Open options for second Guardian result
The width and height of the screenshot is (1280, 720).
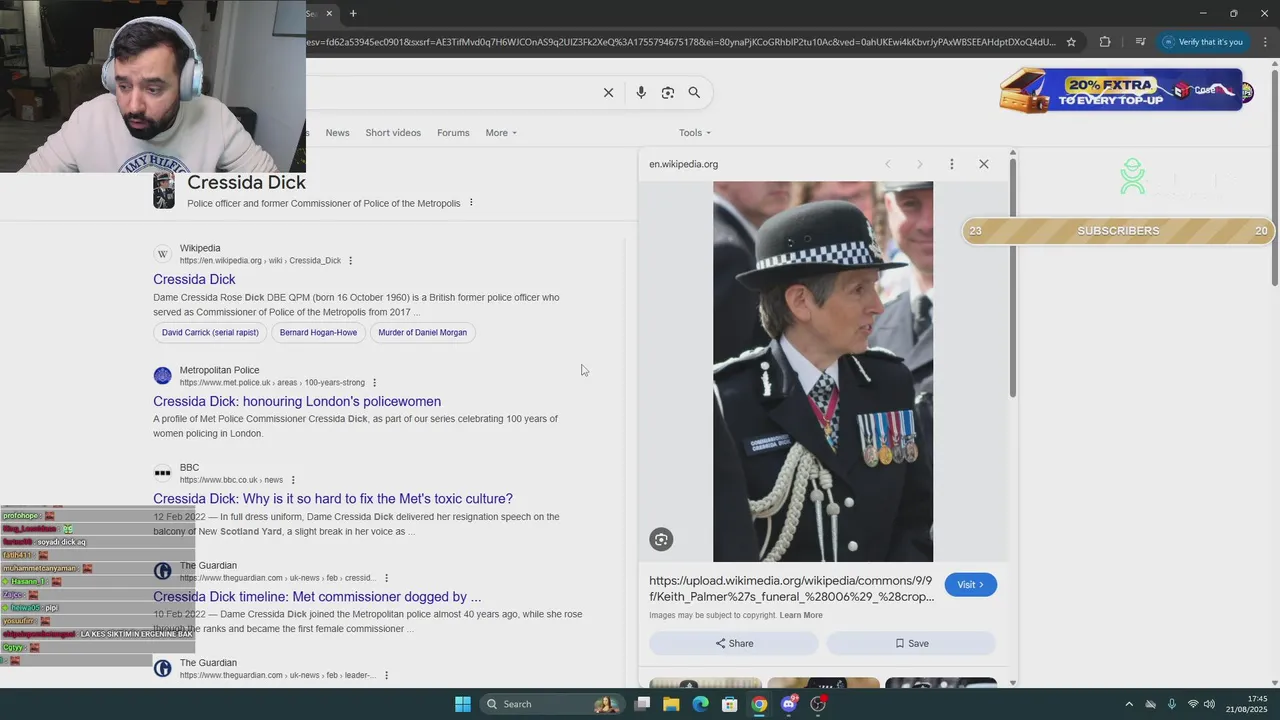click(386, 676)
